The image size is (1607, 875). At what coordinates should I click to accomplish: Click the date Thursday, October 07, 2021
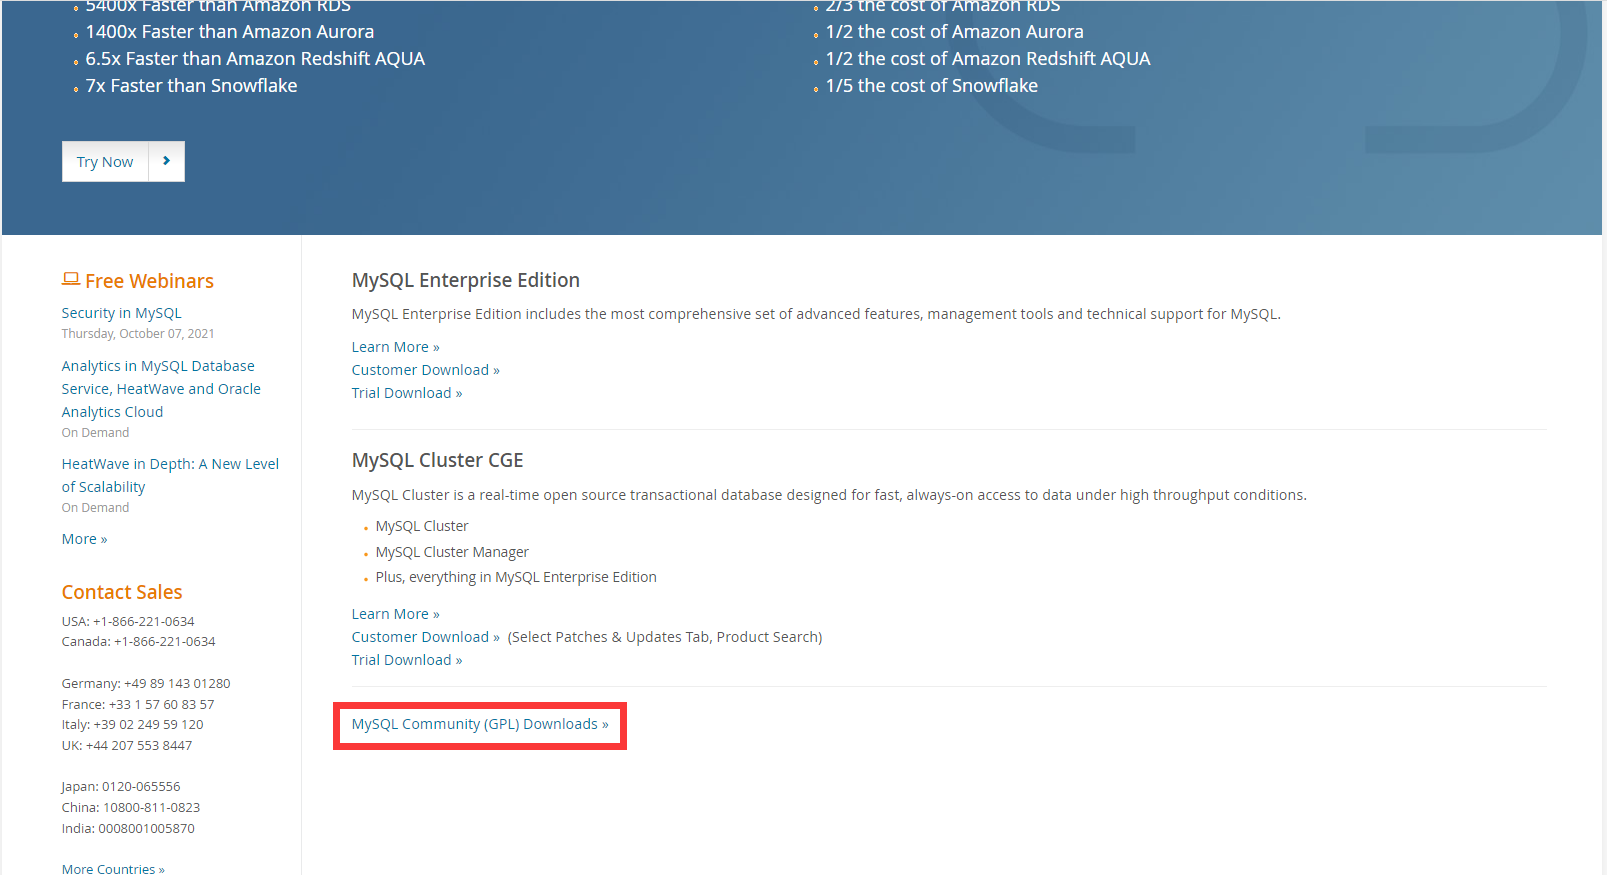(138, 334)
